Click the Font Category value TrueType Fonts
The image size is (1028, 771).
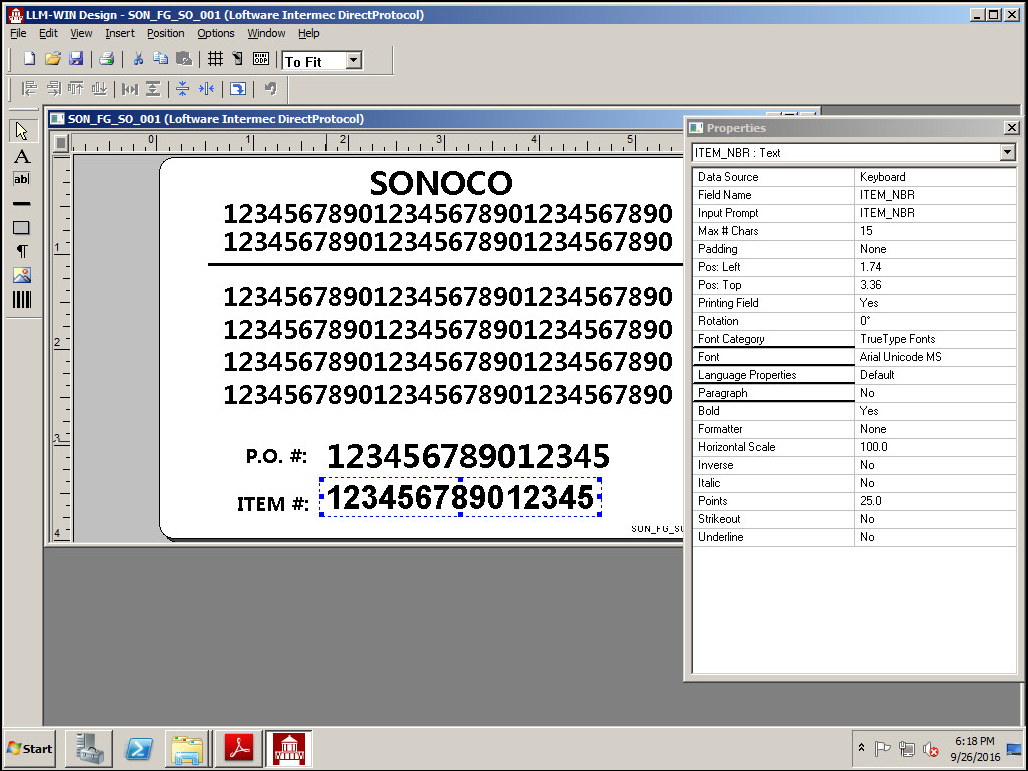(x=935, y=339)
